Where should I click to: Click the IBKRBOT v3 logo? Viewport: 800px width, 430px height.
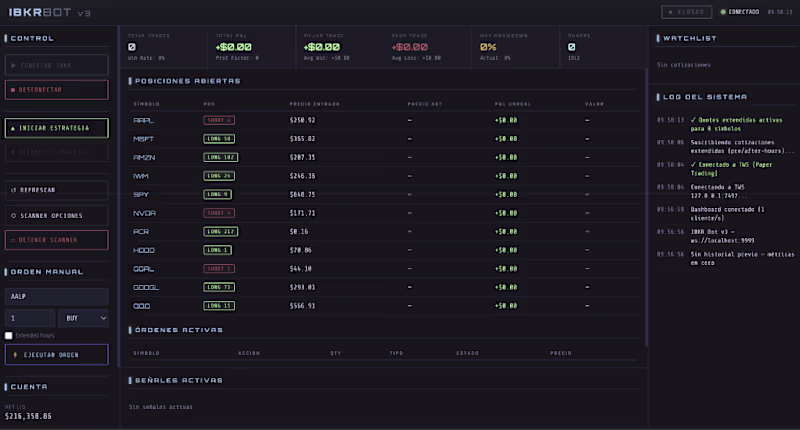tap(49, 12)
